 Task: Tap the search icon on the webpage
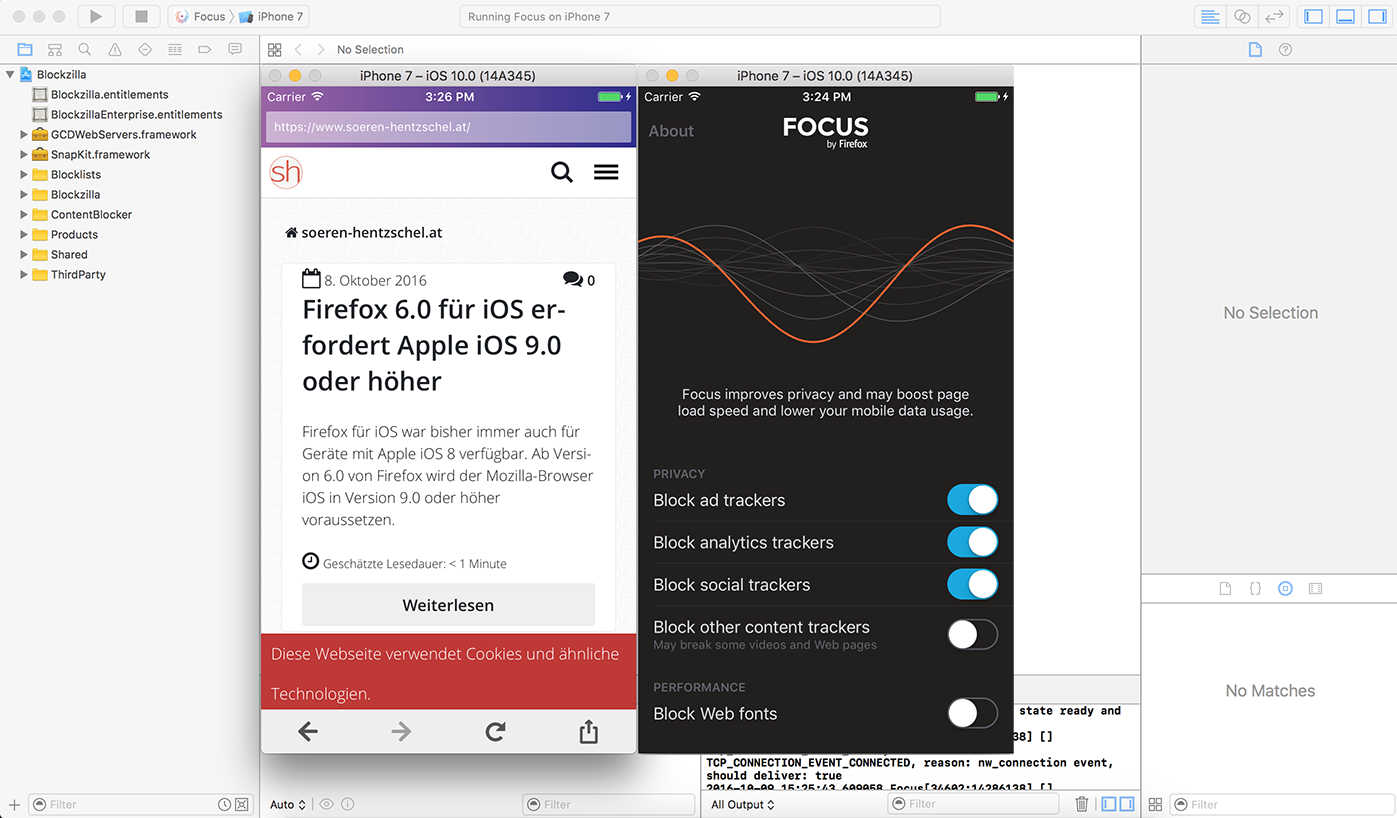562,172
